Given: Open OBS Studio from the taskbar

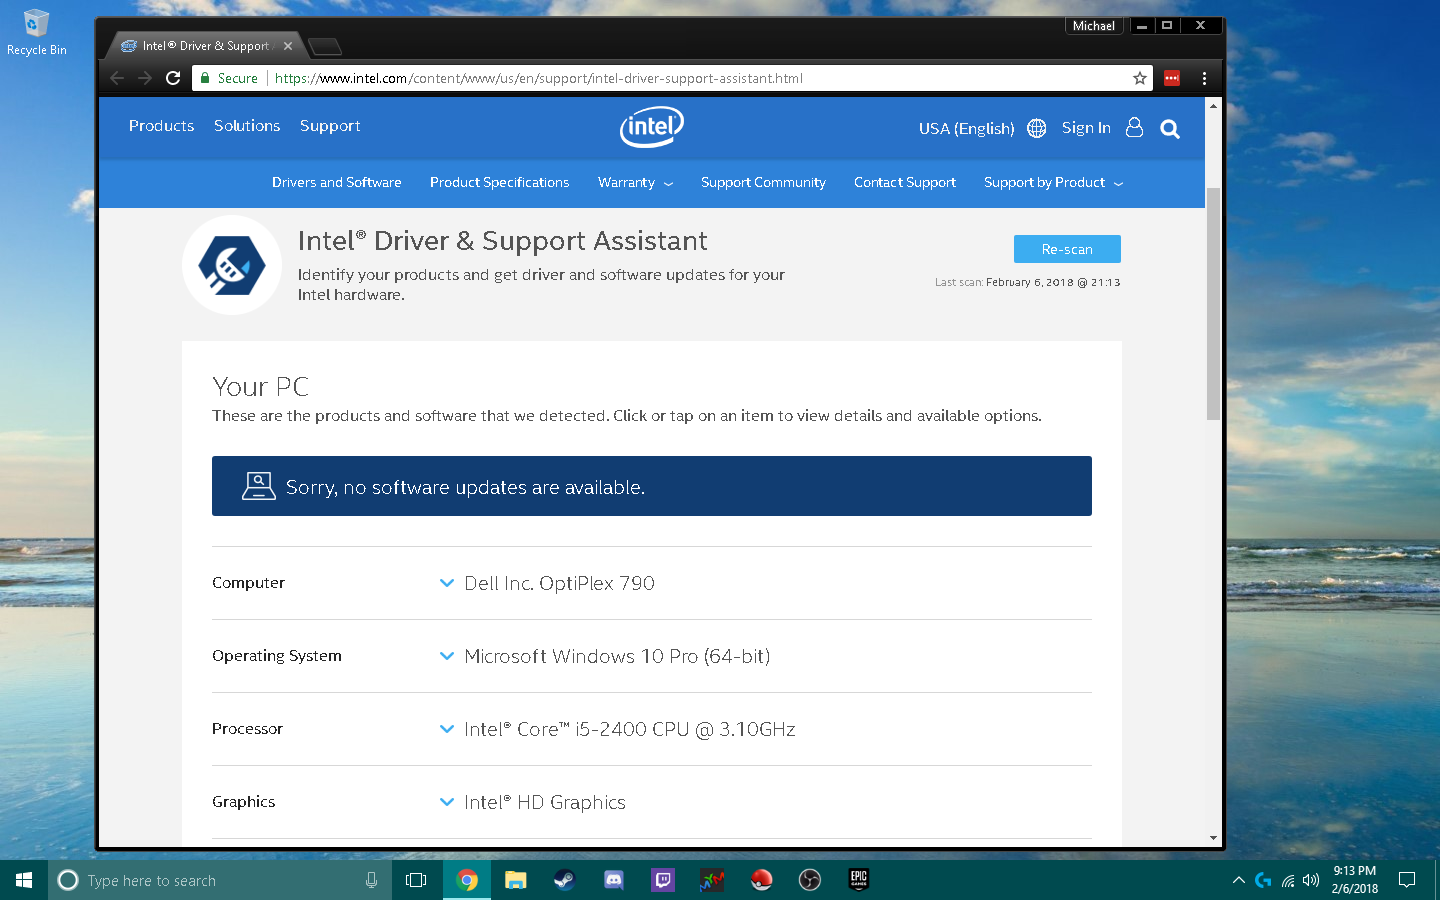Looking at the screenshot, I should coord(810,880).
